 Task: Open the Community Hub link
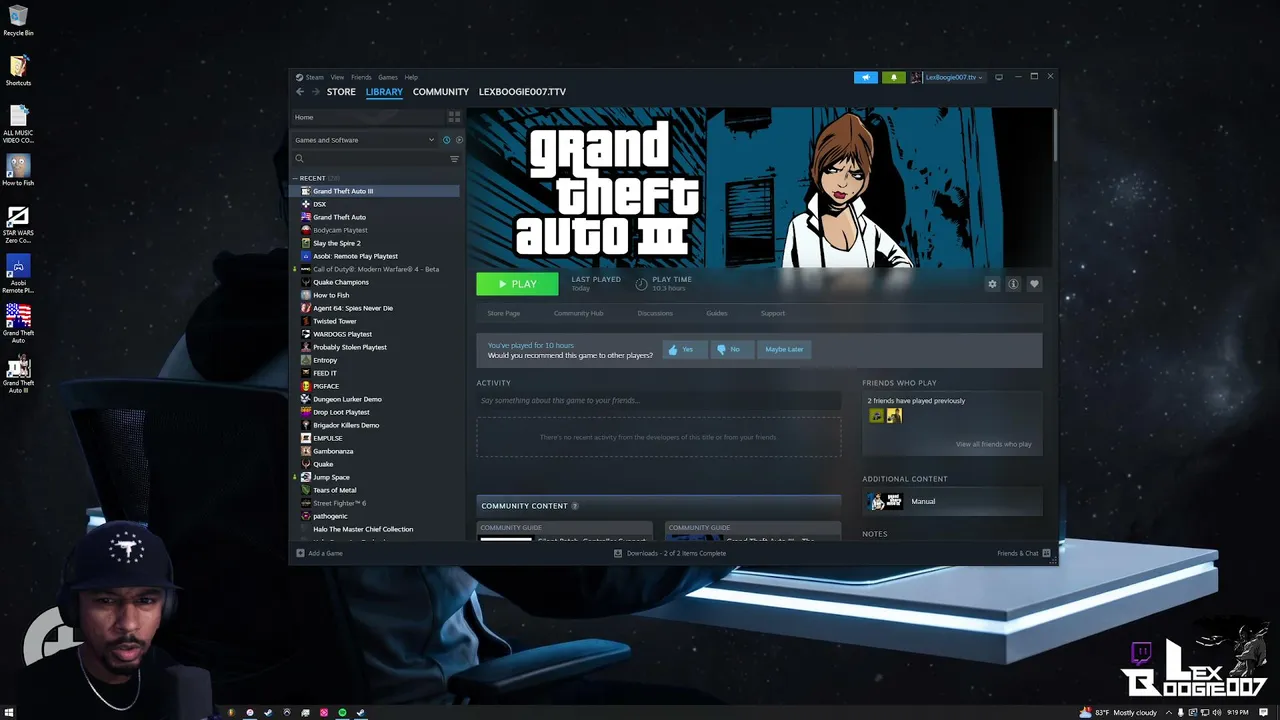tap(578, 313)
